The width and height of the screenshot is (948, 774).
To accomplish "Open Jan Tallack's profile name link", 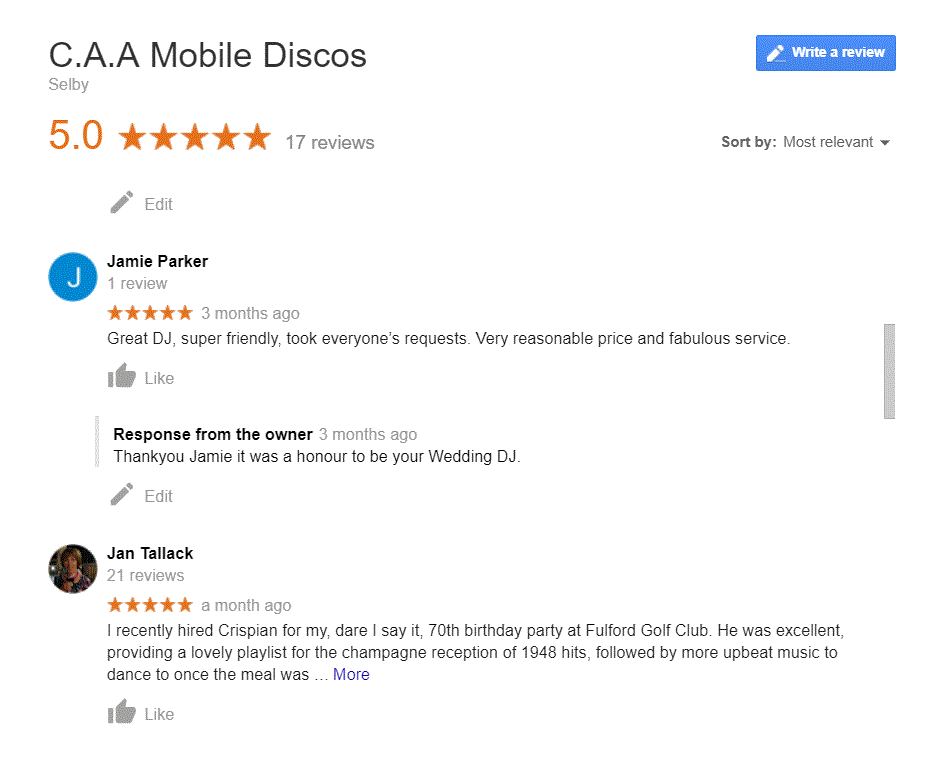I will 150,553.
